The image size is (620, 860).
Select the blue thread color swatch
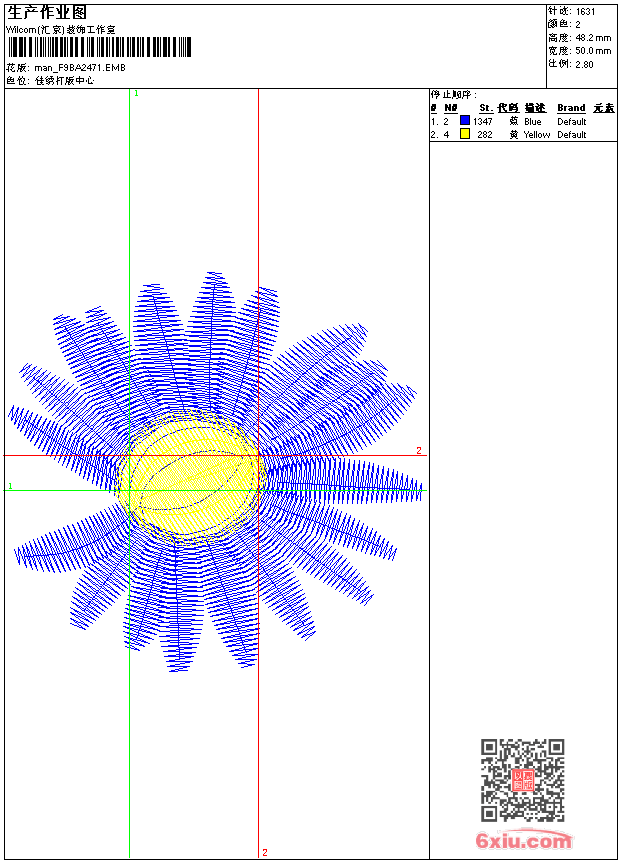point(465,121)
